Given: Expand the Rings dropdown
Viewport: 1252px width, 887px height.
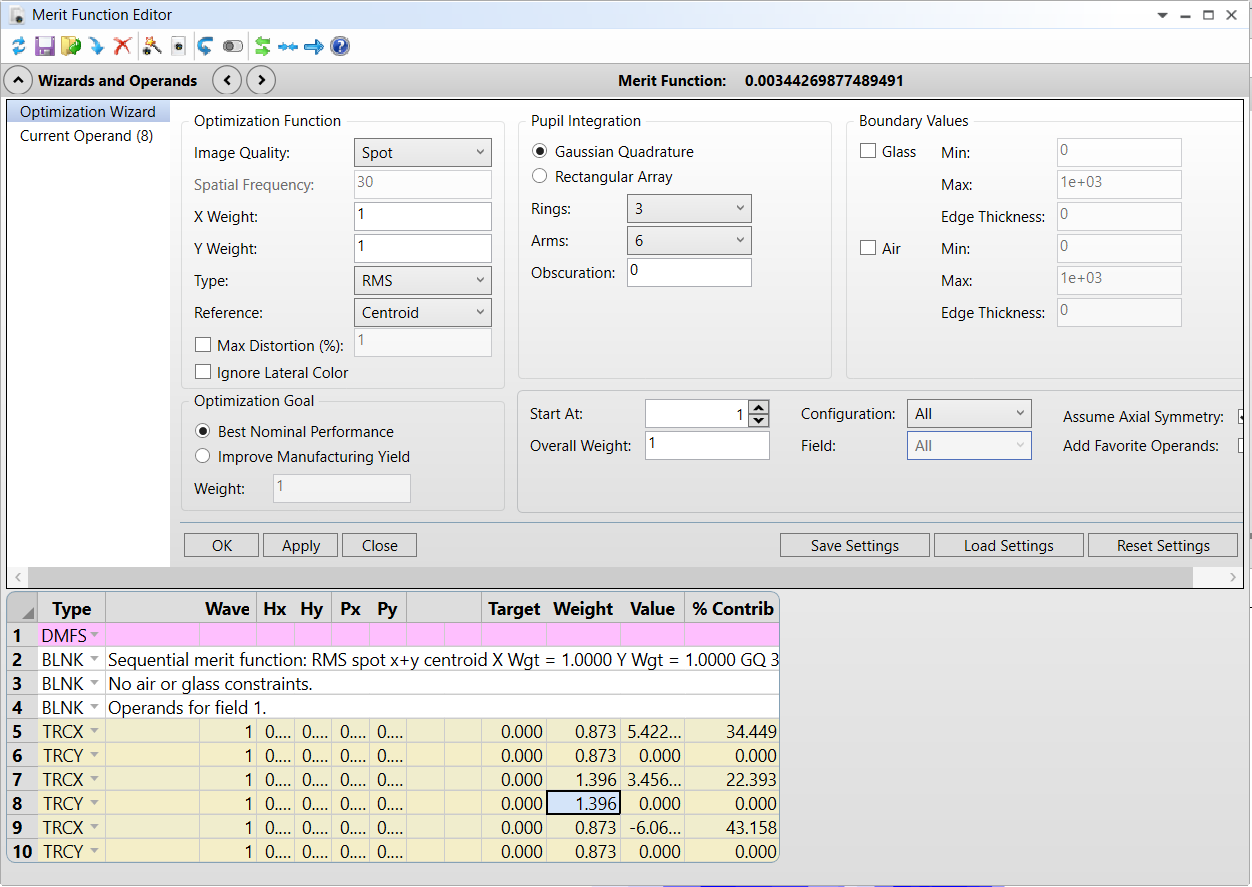Looking at the screenshot, I should click(x=688, y=209).
